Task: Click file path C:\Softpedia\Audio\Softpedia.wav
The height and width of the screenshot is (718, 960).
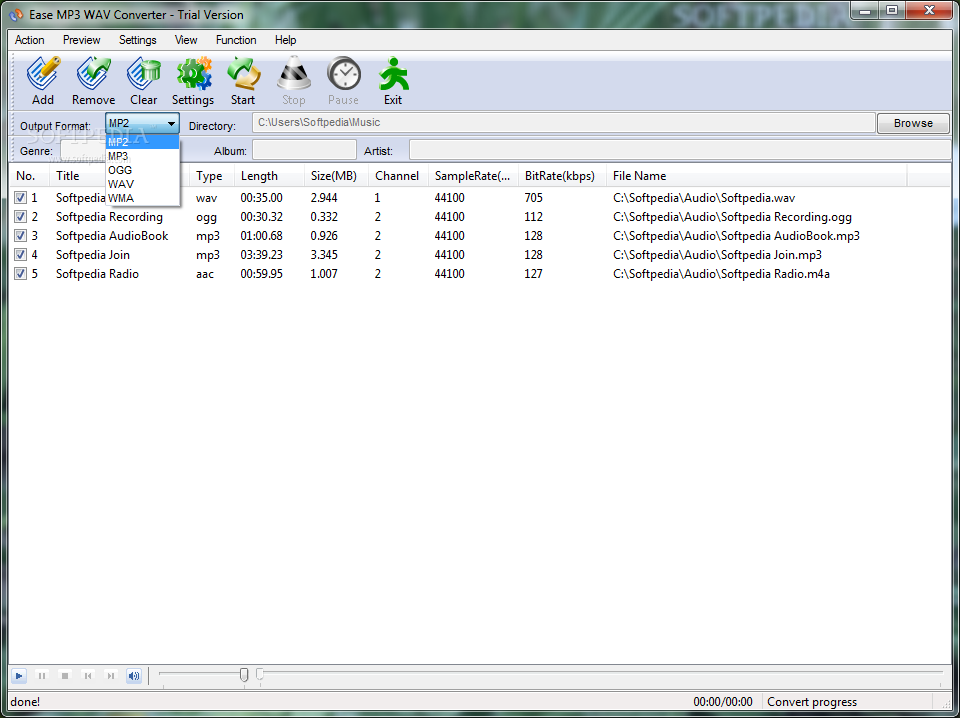Action: coord(704,198)
